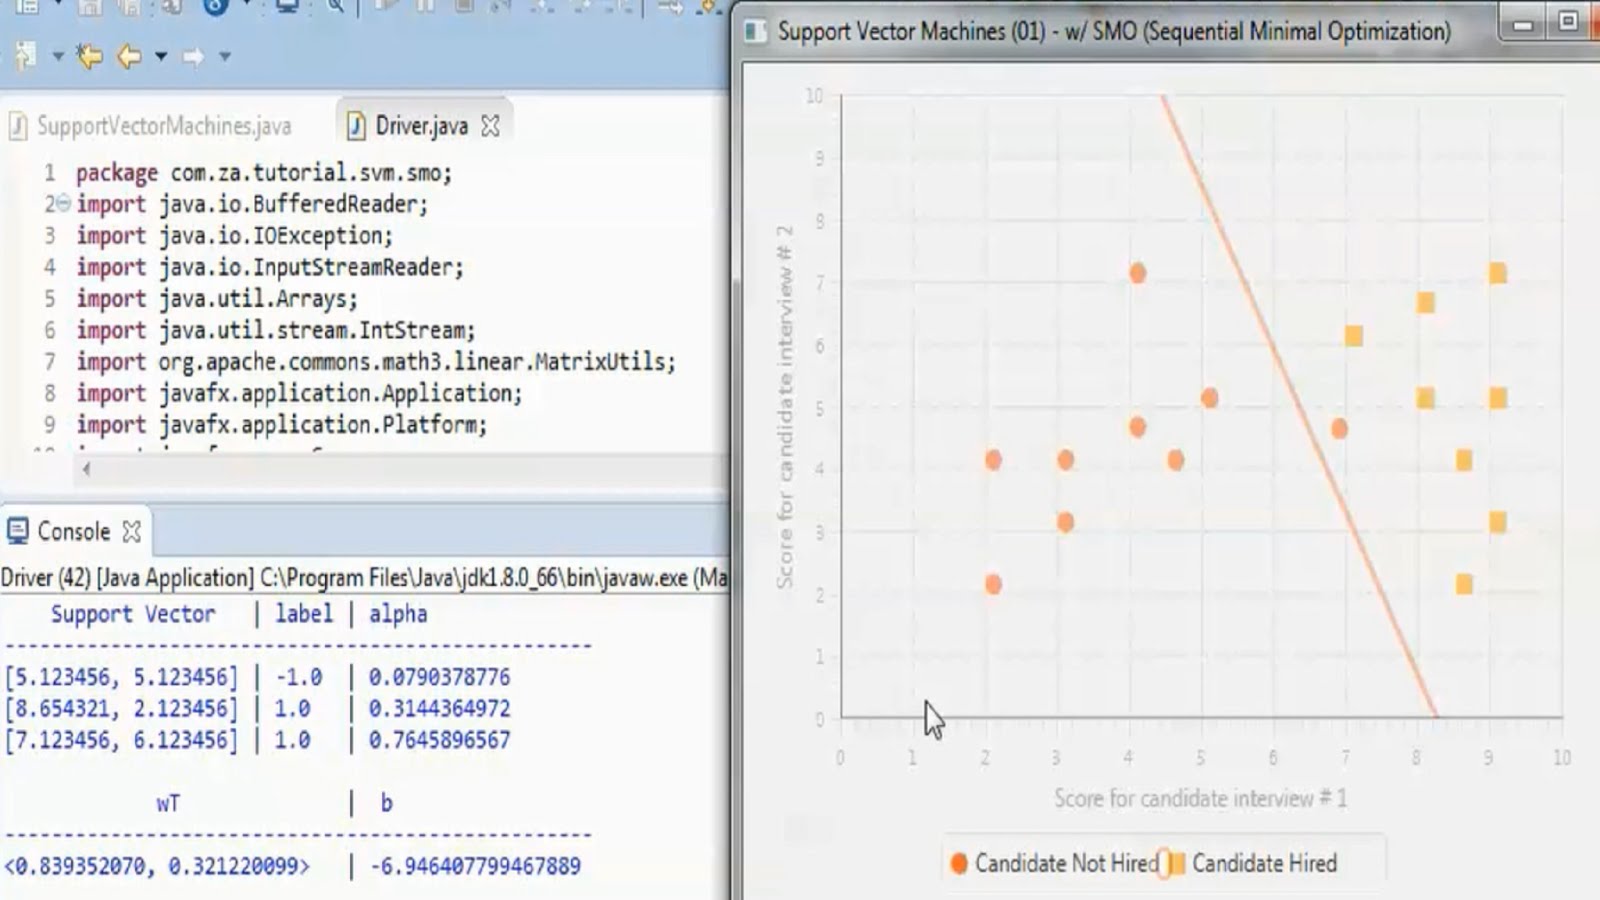
Task: Collapse the imports fold marker at line 2
Action: pyautogui.click(x=63, y=203)
